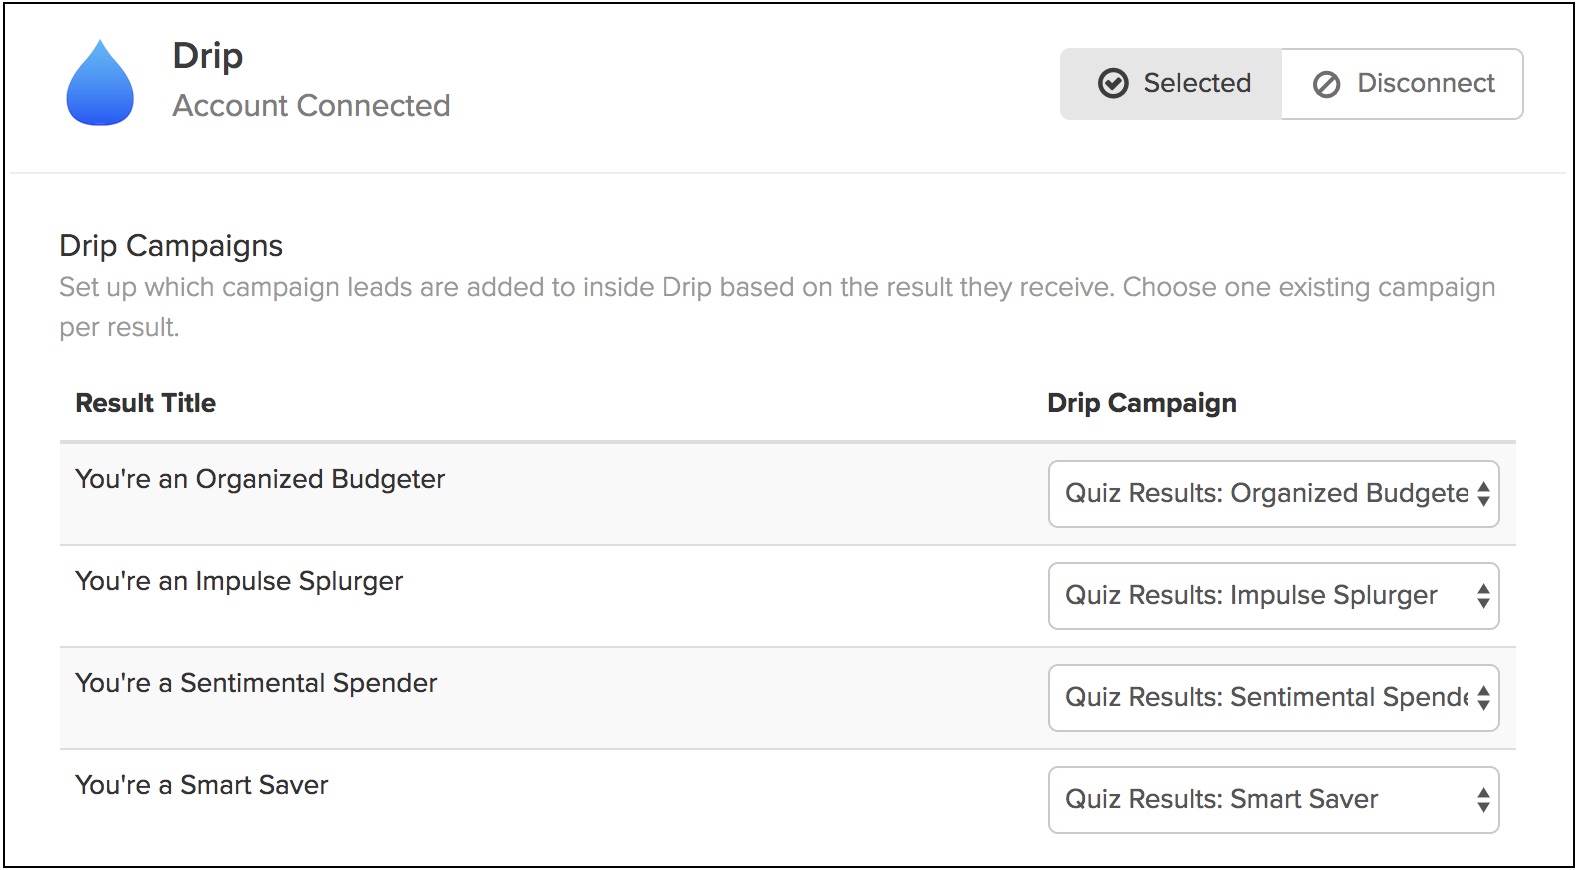Viewport: 1578px width, 870px height.
Task: Select the "You're a Sentimental Spender" row title
Action: [256, 683]
